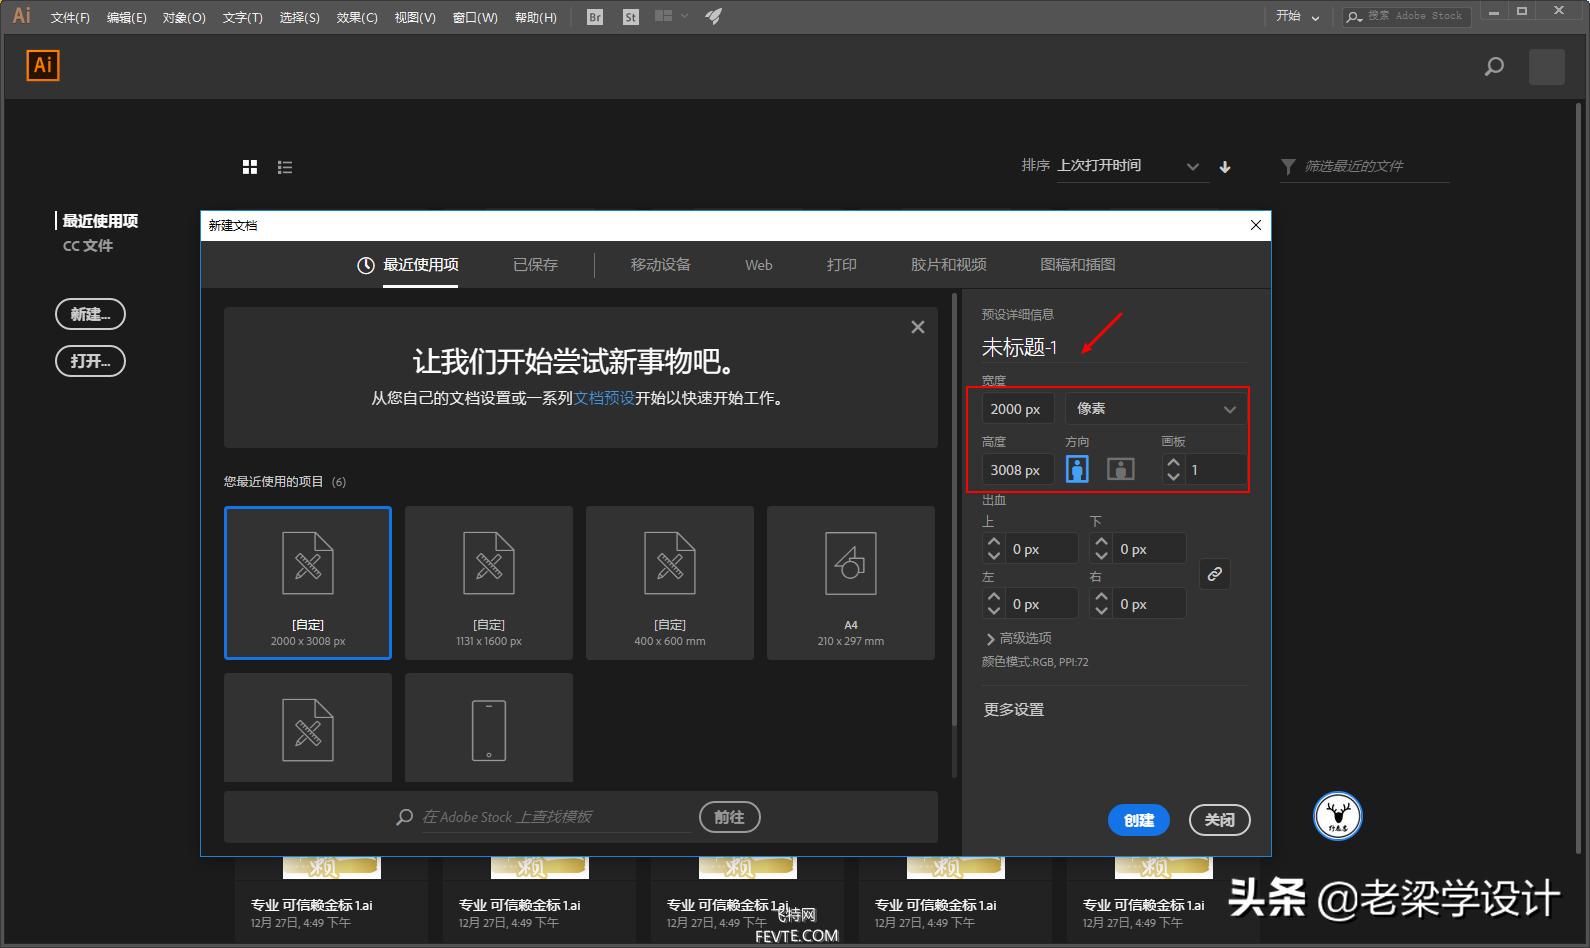Open the 窗口(W) menu
Viewport: 1590px width, 948px height.
pyautogui.click(x=475, y=17)
